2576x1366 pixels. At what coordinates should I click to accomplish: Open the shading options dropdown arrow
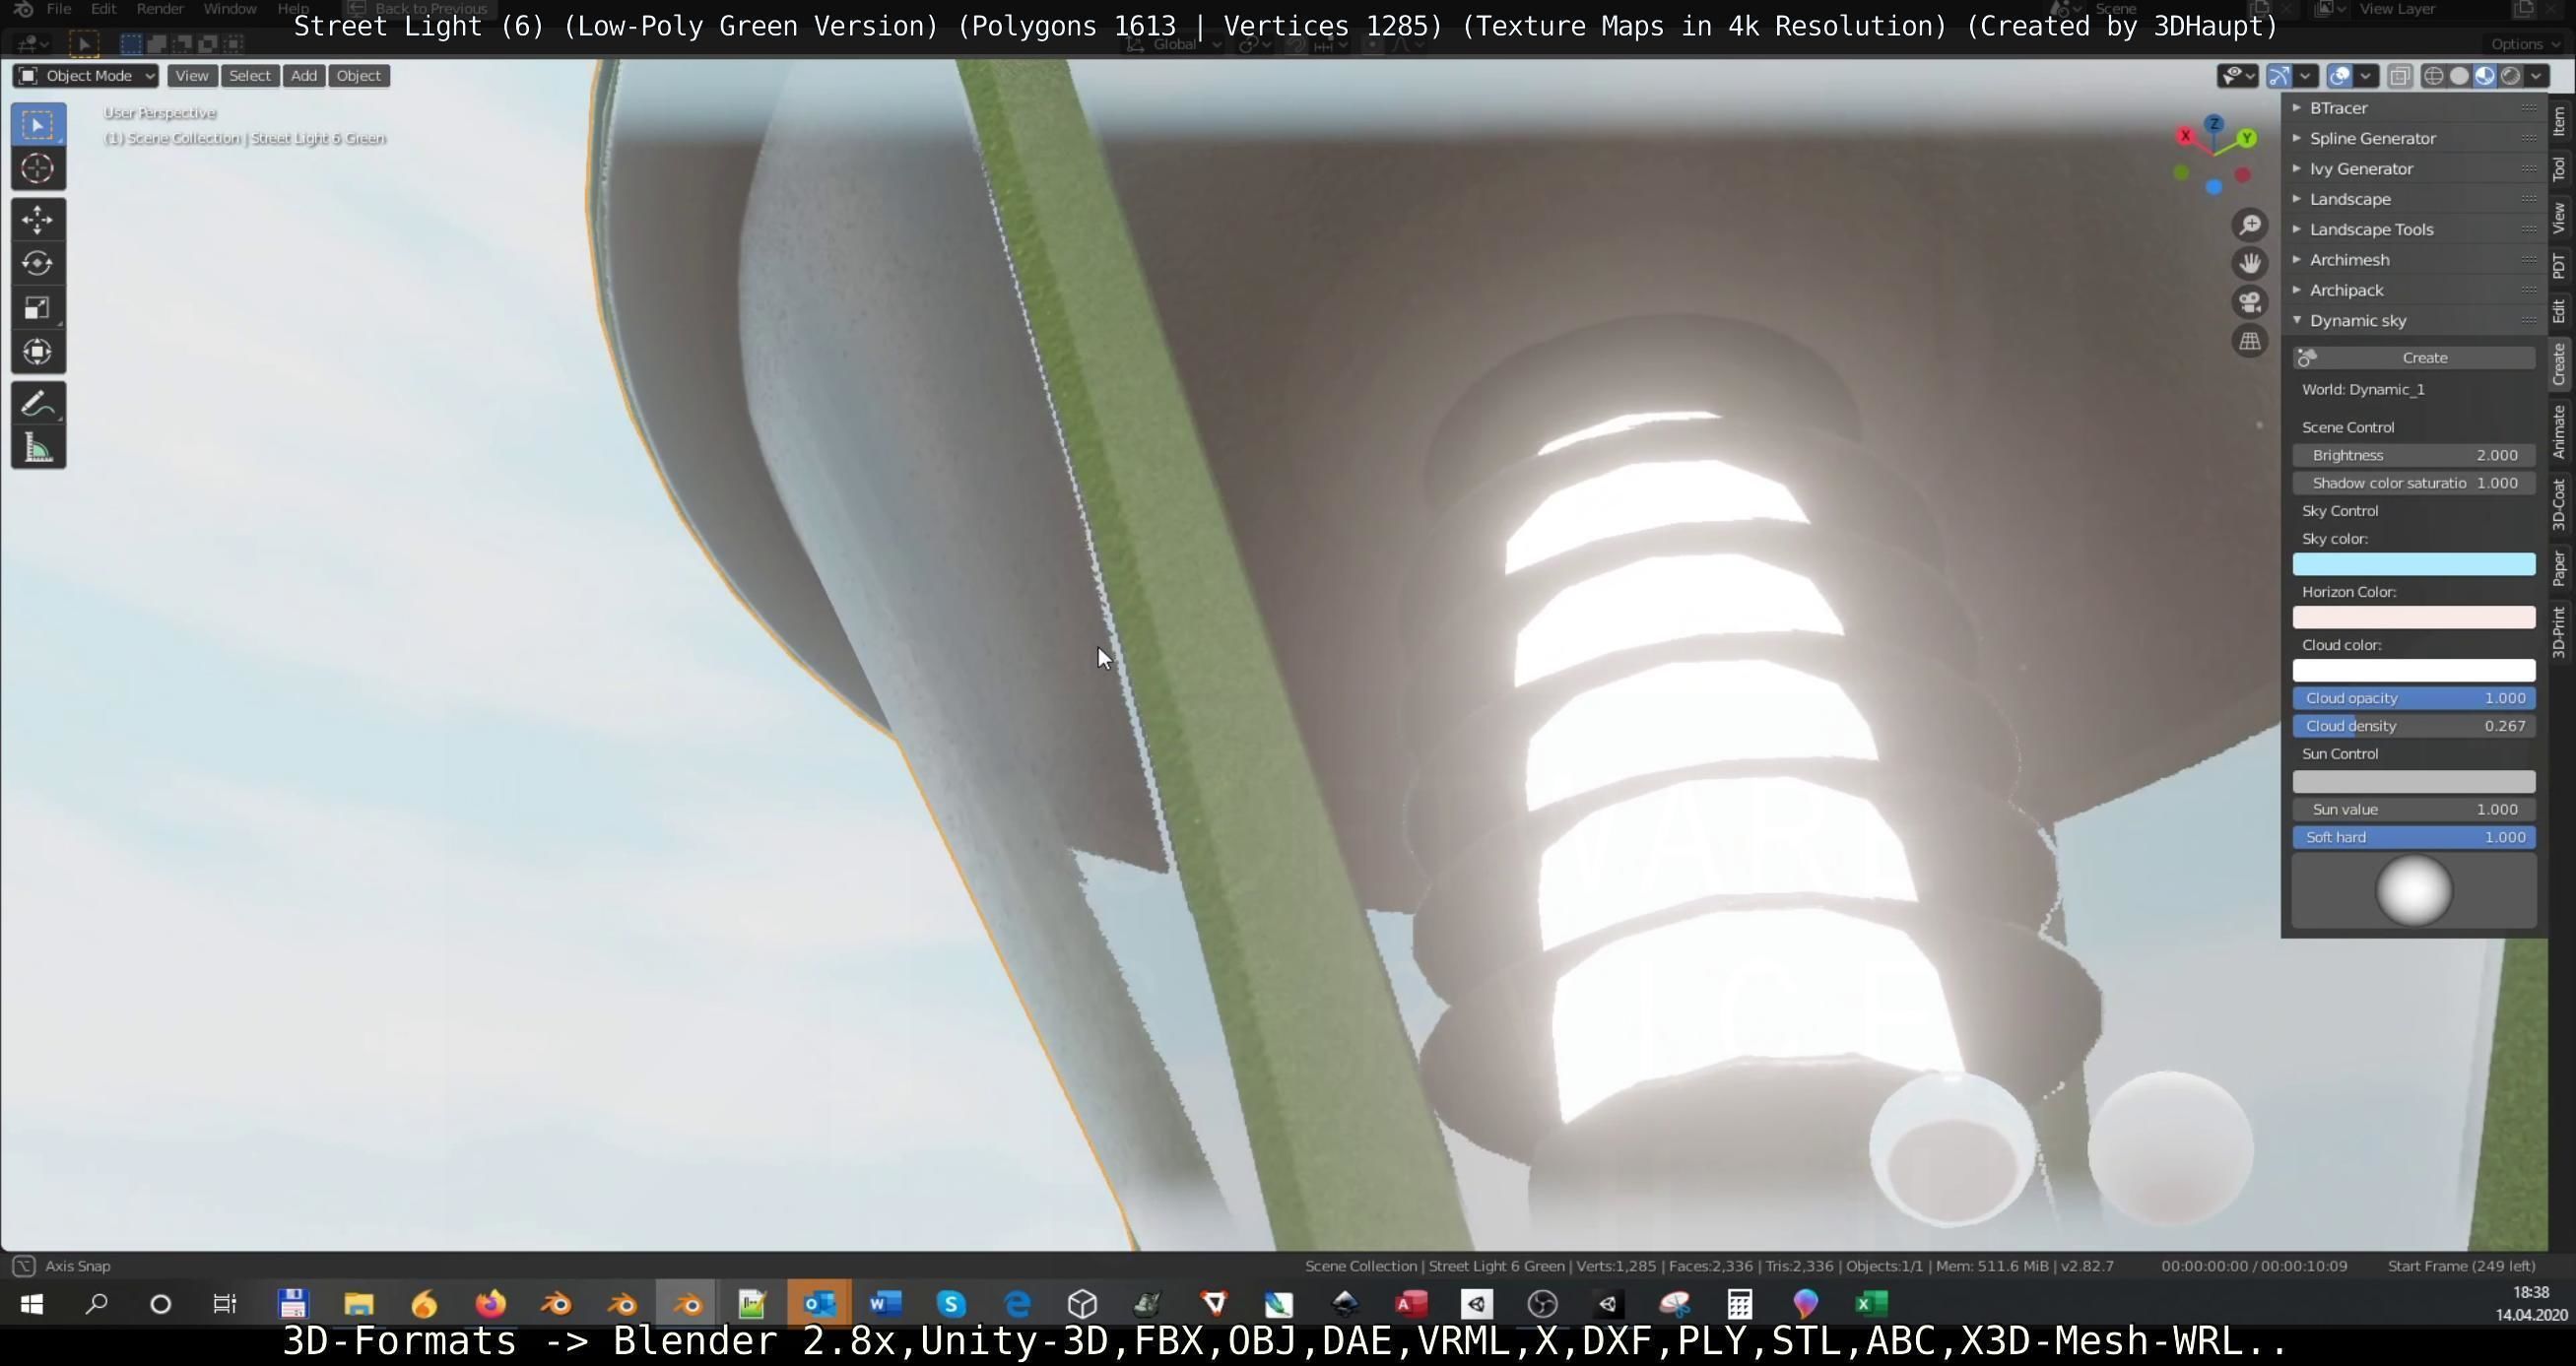(x=2536, y=76)
